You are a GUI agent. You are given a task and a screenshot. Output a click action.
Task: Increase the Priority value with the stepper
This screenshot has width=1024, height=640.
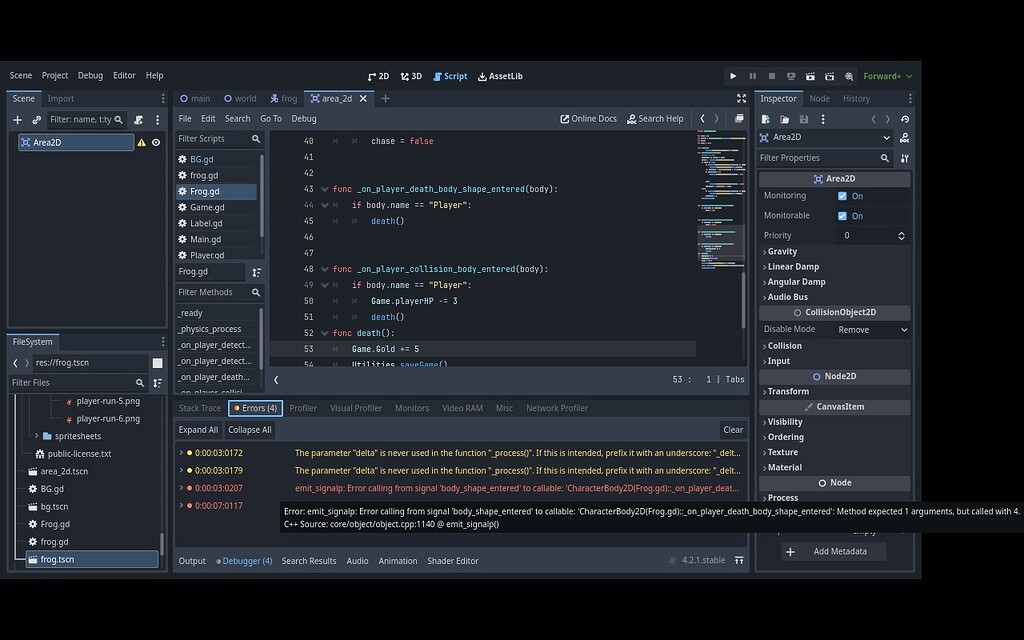[901, 231]
